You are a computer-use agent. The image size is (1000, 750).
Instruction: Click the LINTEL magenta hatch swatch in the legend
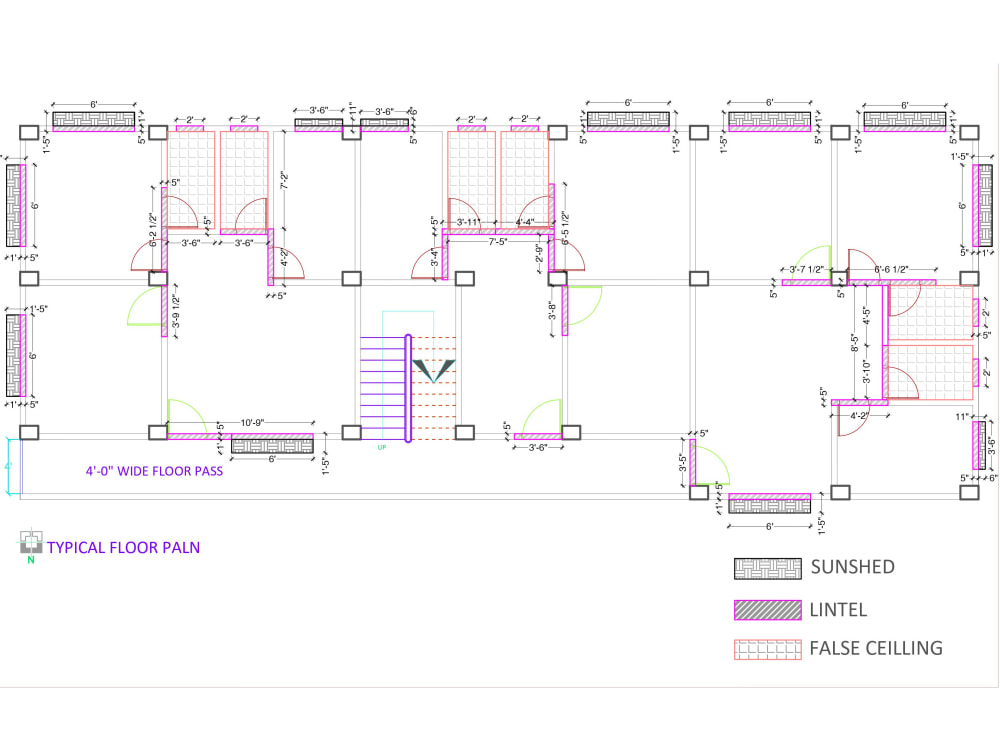pyautogui.click(x=766, y=610)
